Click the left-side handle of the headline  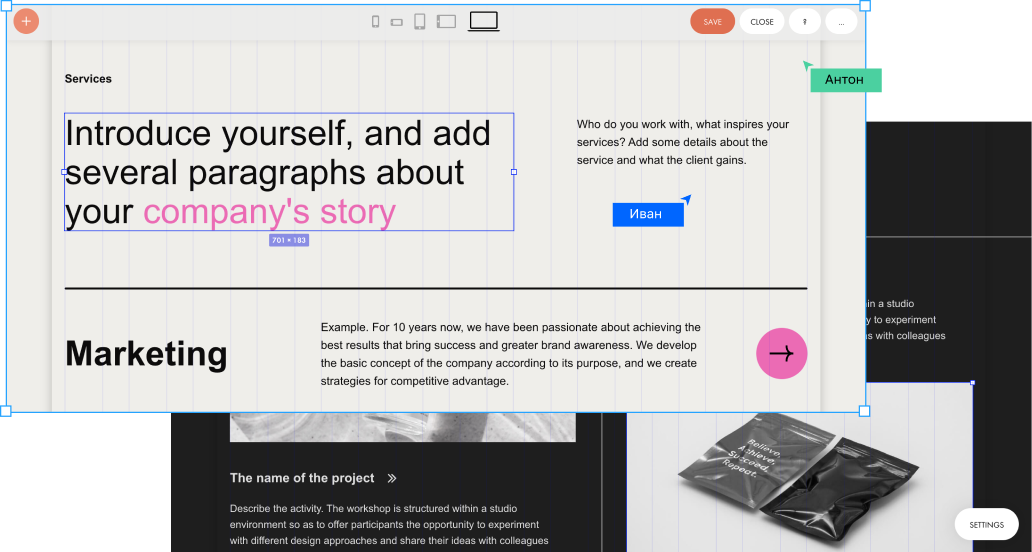pyautogui.click(x=64, y=172)
